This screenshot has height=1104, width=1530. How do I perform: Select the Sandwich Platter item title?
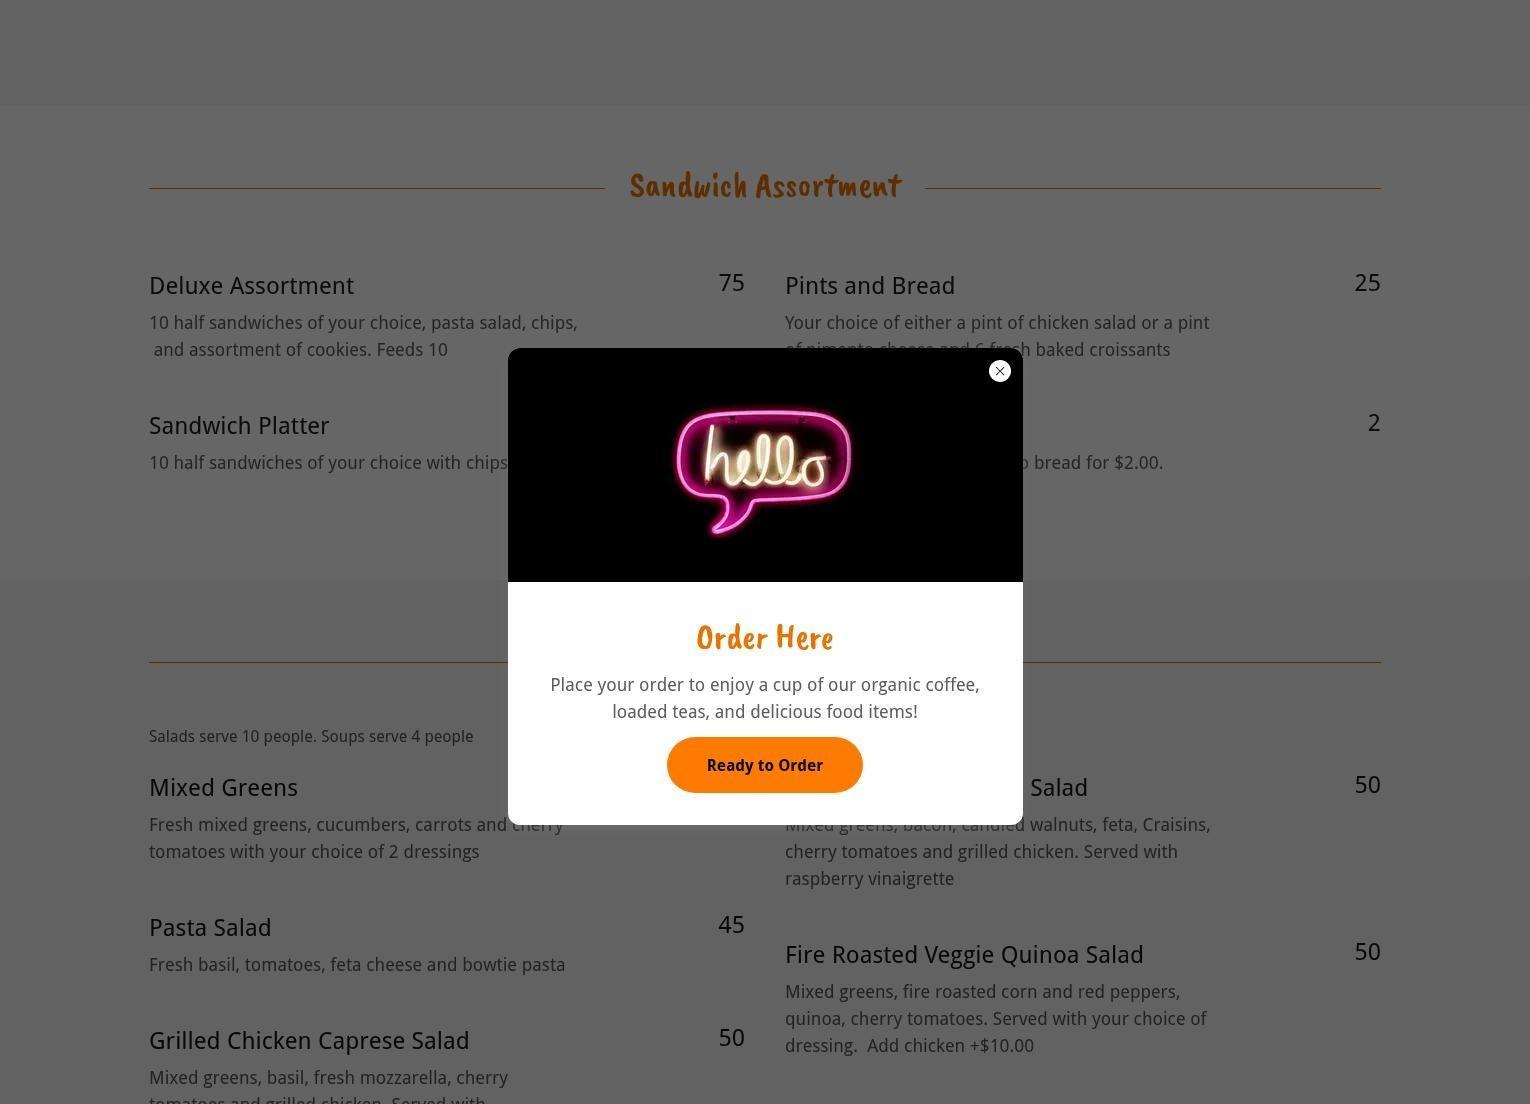pyautogui.click(x=239, y=426)
